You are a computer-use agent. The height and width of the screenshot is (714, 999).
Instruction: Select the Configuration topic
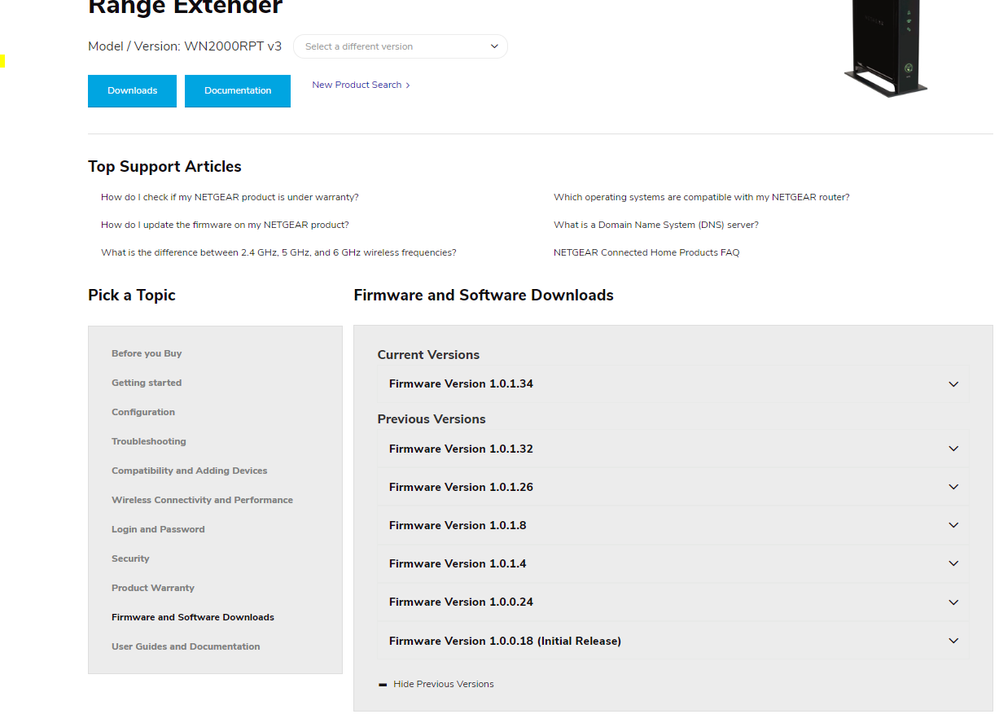point(143,412)
